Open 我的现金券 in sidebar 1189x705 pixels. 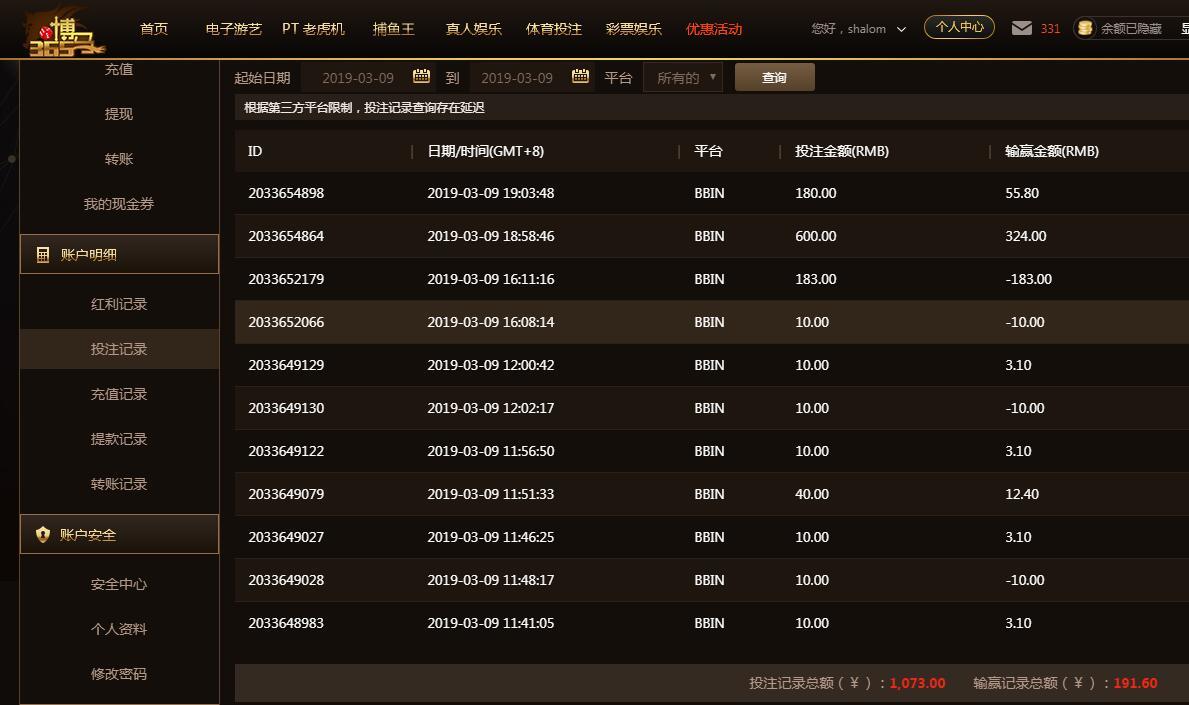(x=119, y=204)
